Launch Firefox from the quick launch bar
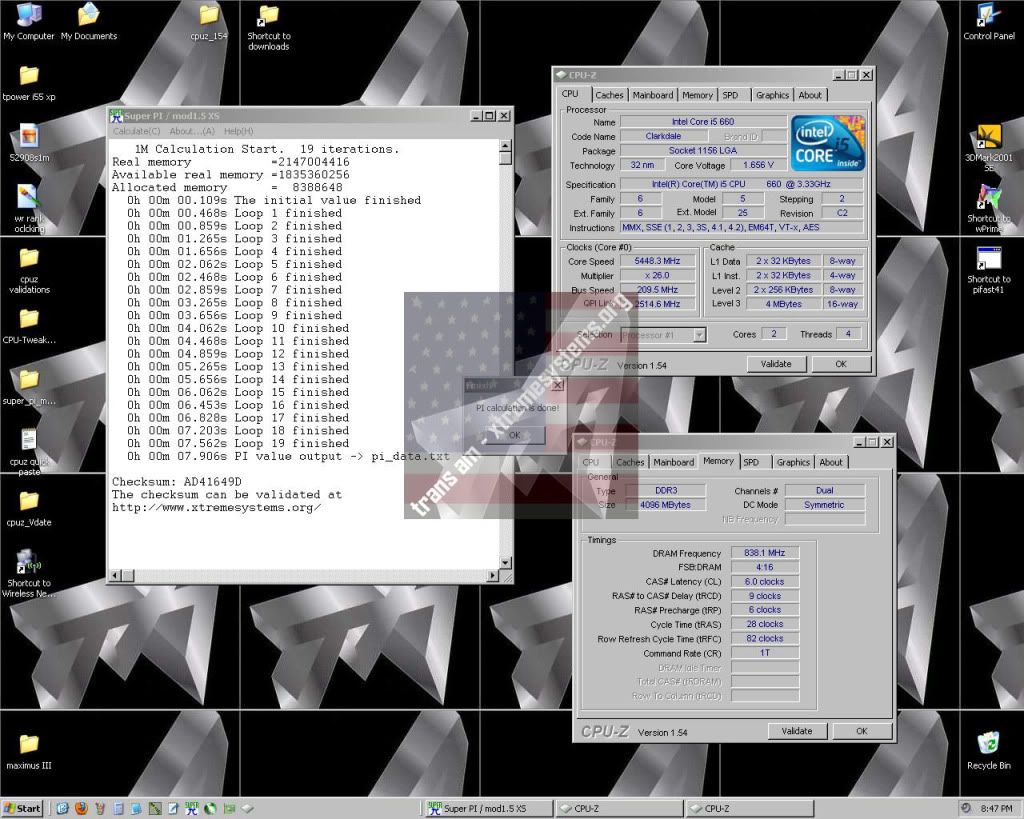 pos(81,808)
